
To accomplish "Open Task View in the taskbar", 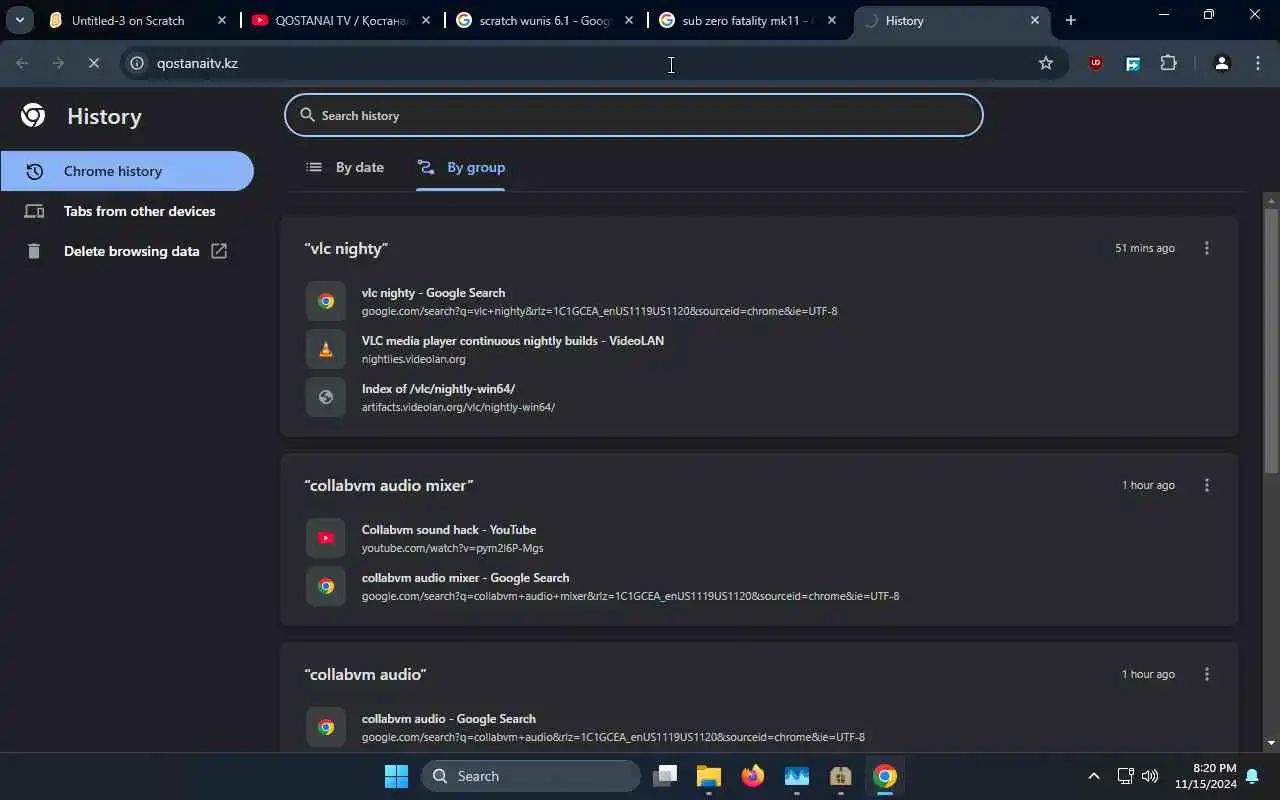I will point(665,776).
